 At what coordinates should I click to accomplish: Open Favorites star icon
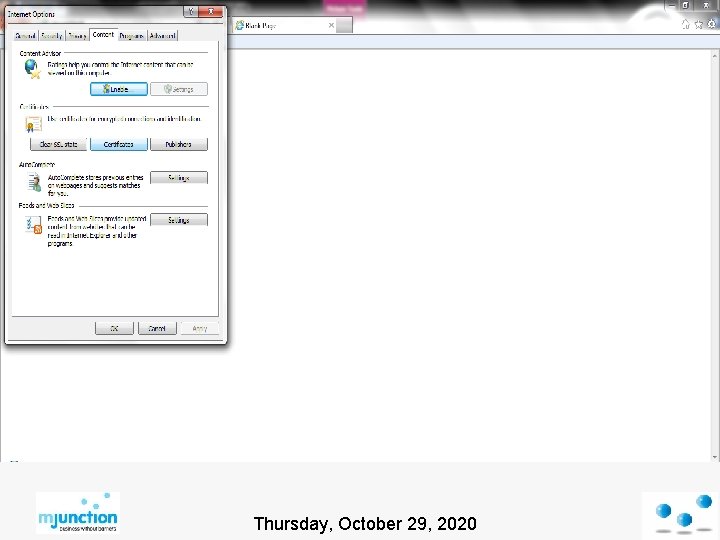(698, 25)
